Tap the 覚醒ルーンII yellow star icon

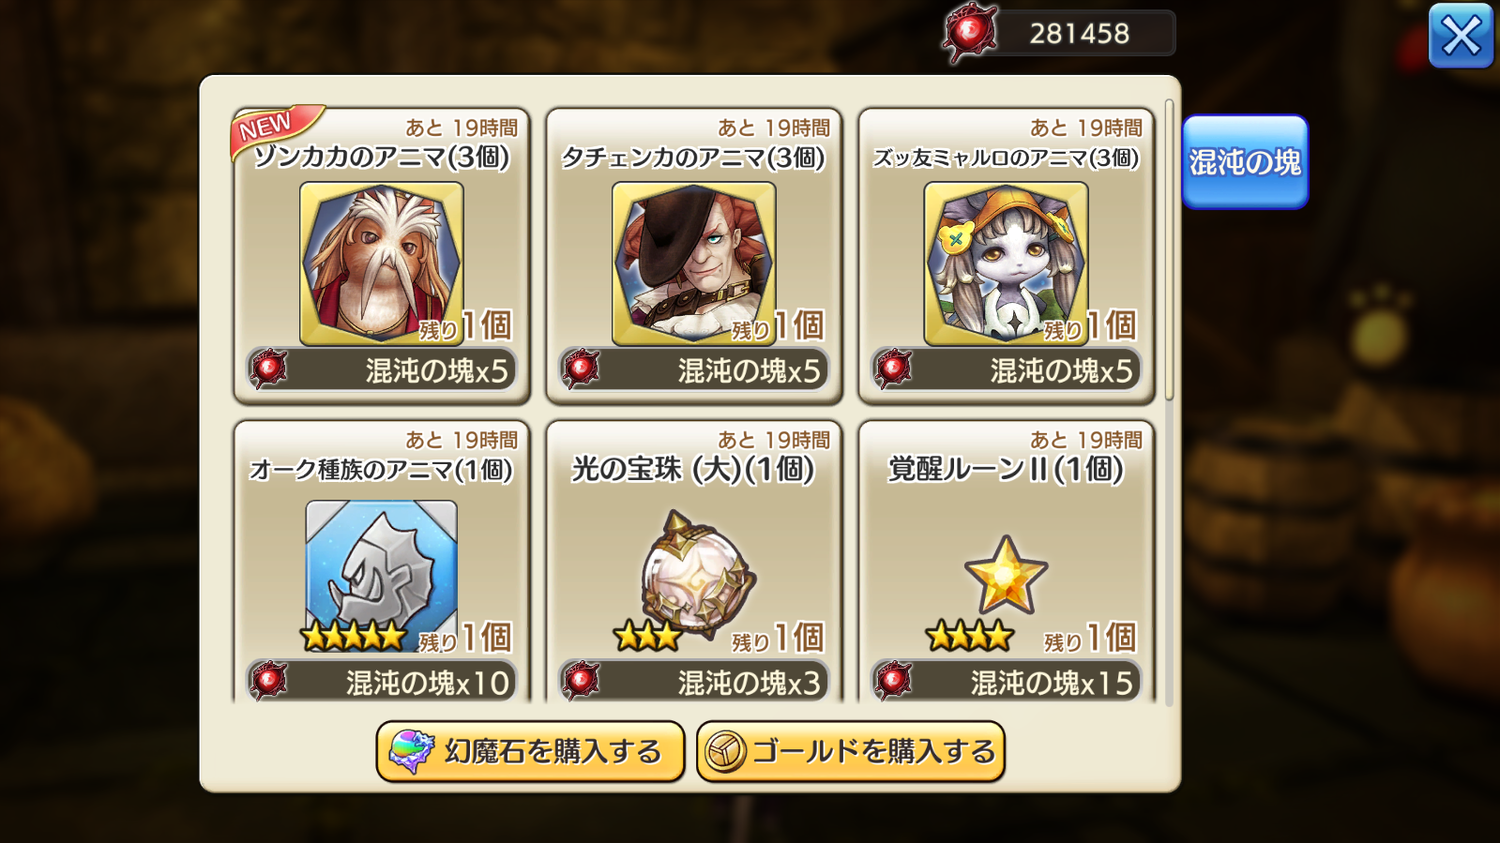(1006, 574)
